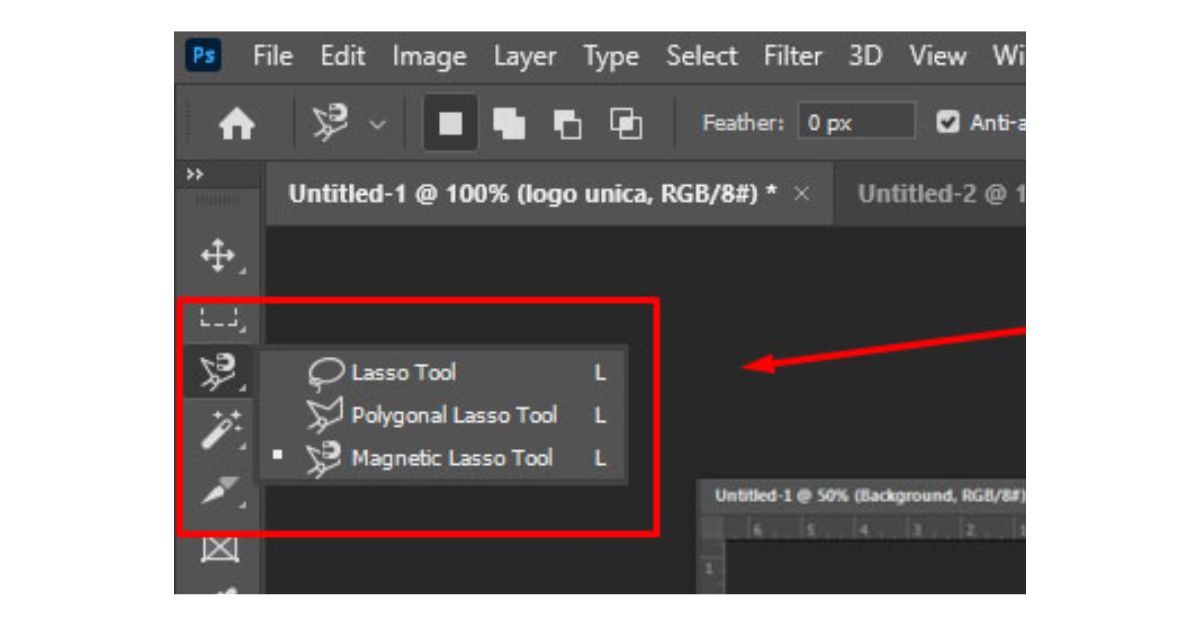Click the Untitled-1 @ 50% window title

click(x=868, y=496)
